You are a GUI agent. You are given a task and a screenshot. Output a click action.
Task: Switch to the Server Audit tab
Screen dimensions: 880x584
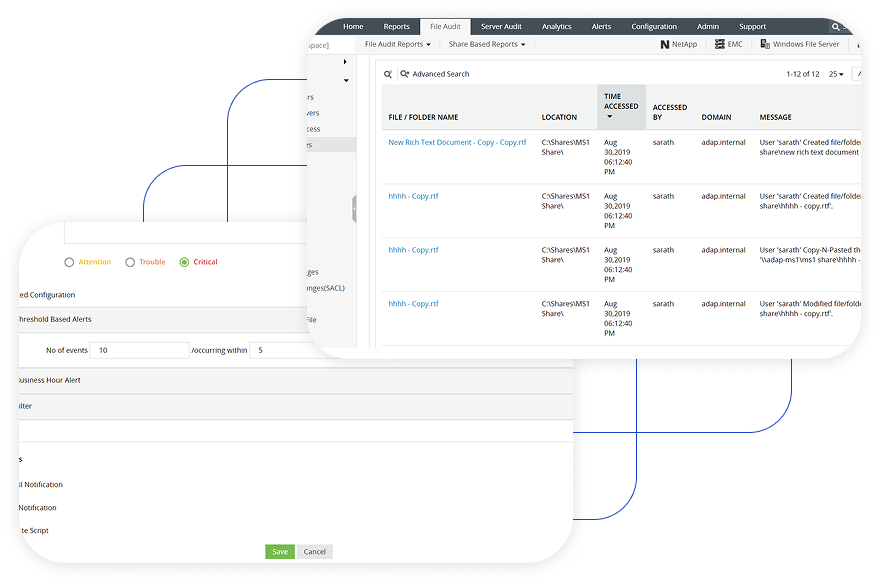(x=502, y=27)
